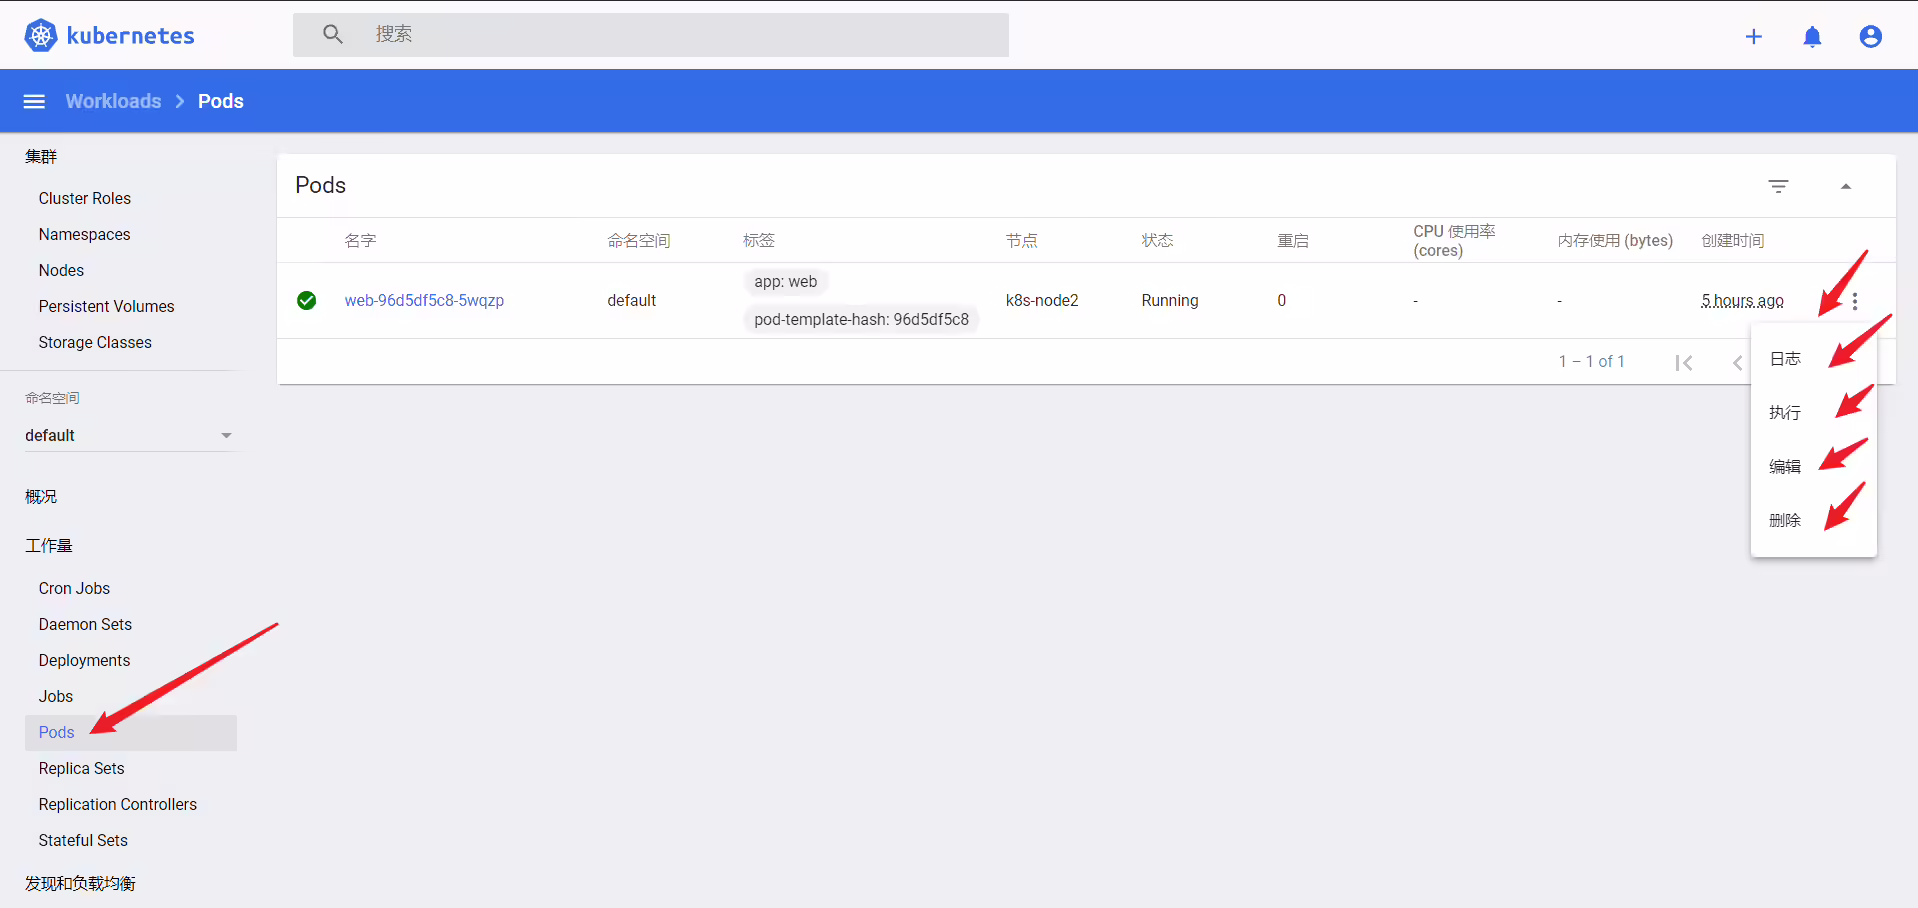
Task: Open the notifications bell
Action: point(1812,37)
